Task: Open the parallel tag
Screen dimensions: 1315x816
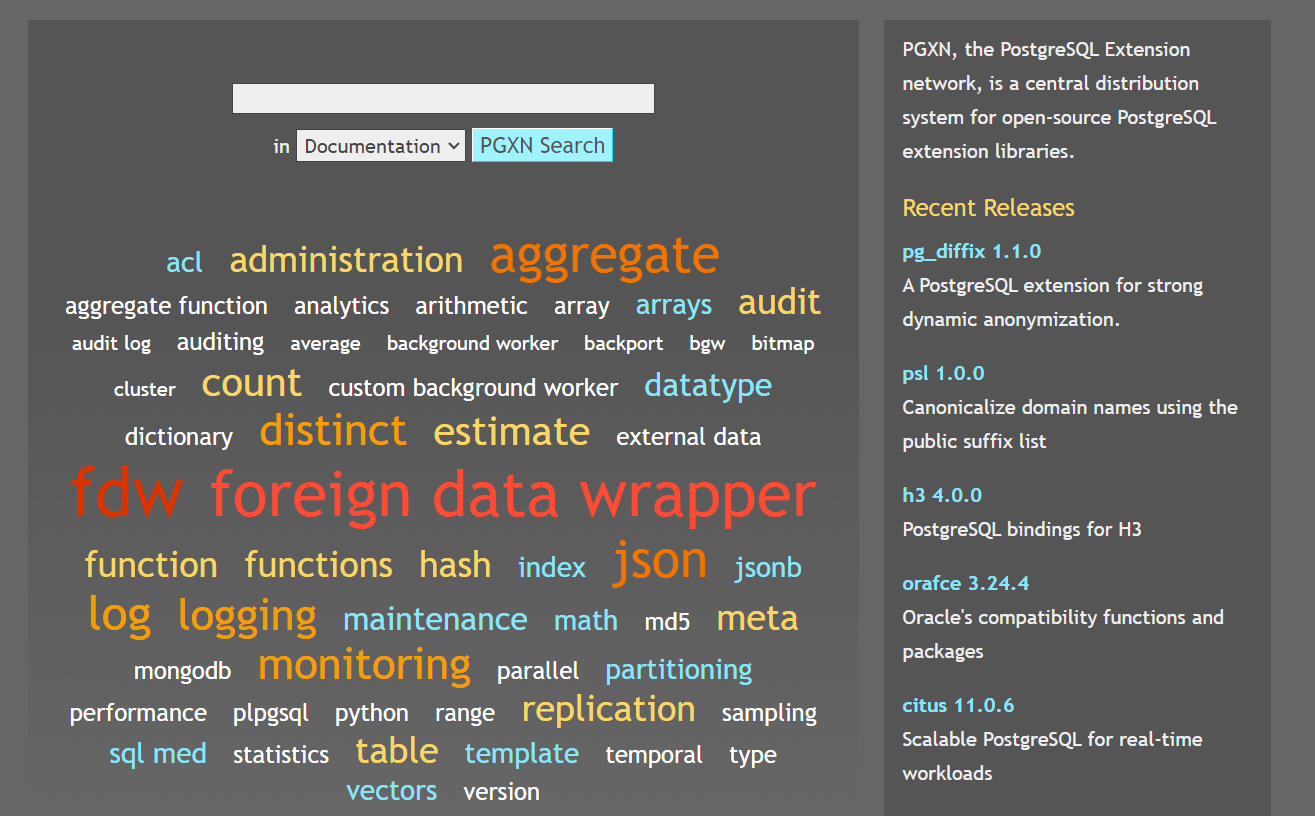Action: 537,671
